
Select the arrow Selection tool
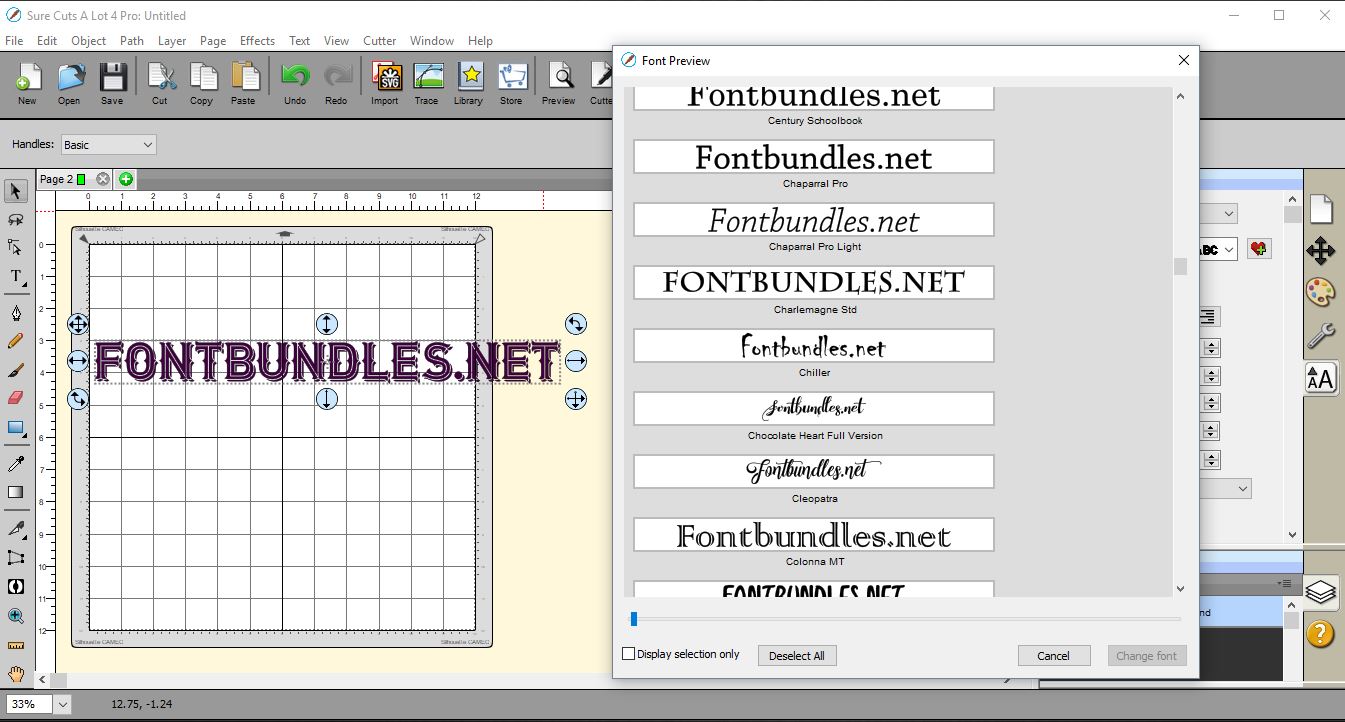(x=16, y=190)
